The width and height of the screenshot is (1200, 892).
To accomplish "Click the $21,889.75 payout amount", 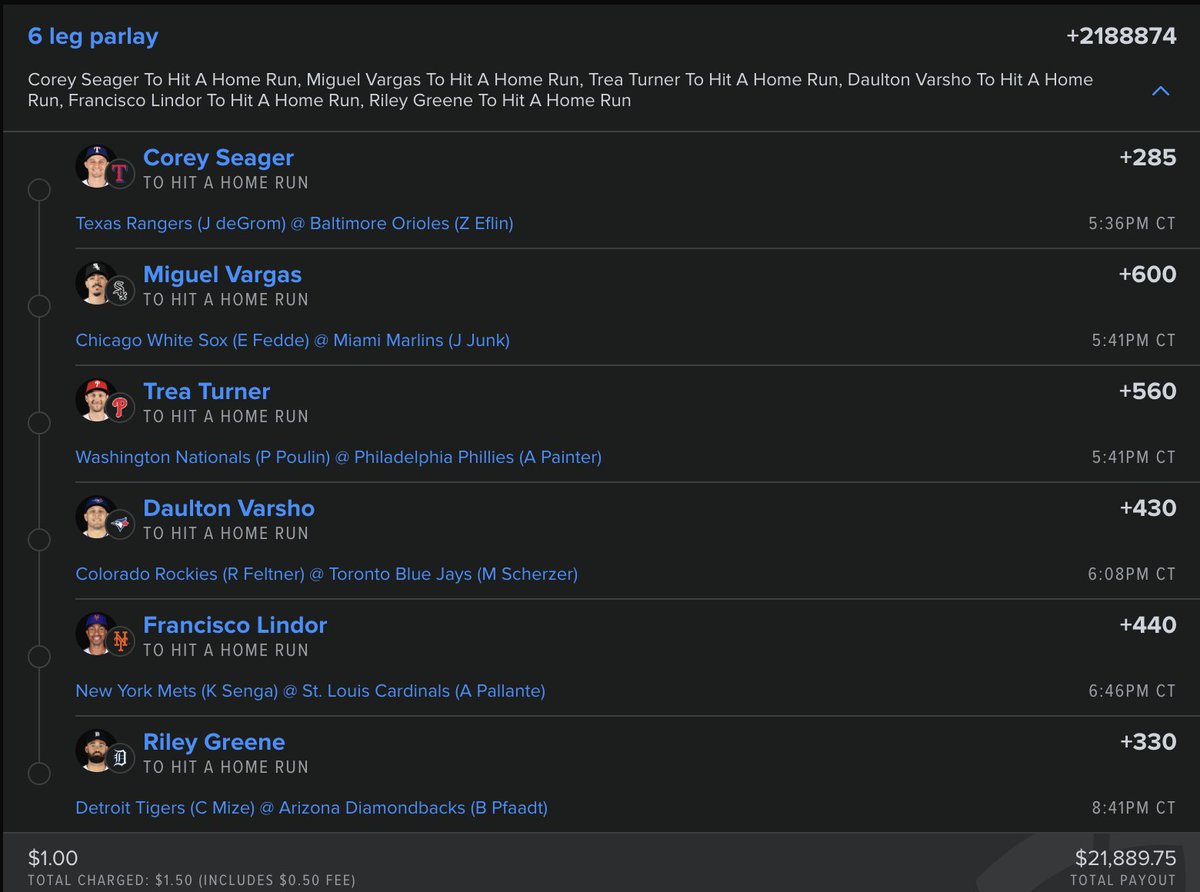I will pyautogui.click(x=1126, y=858).
